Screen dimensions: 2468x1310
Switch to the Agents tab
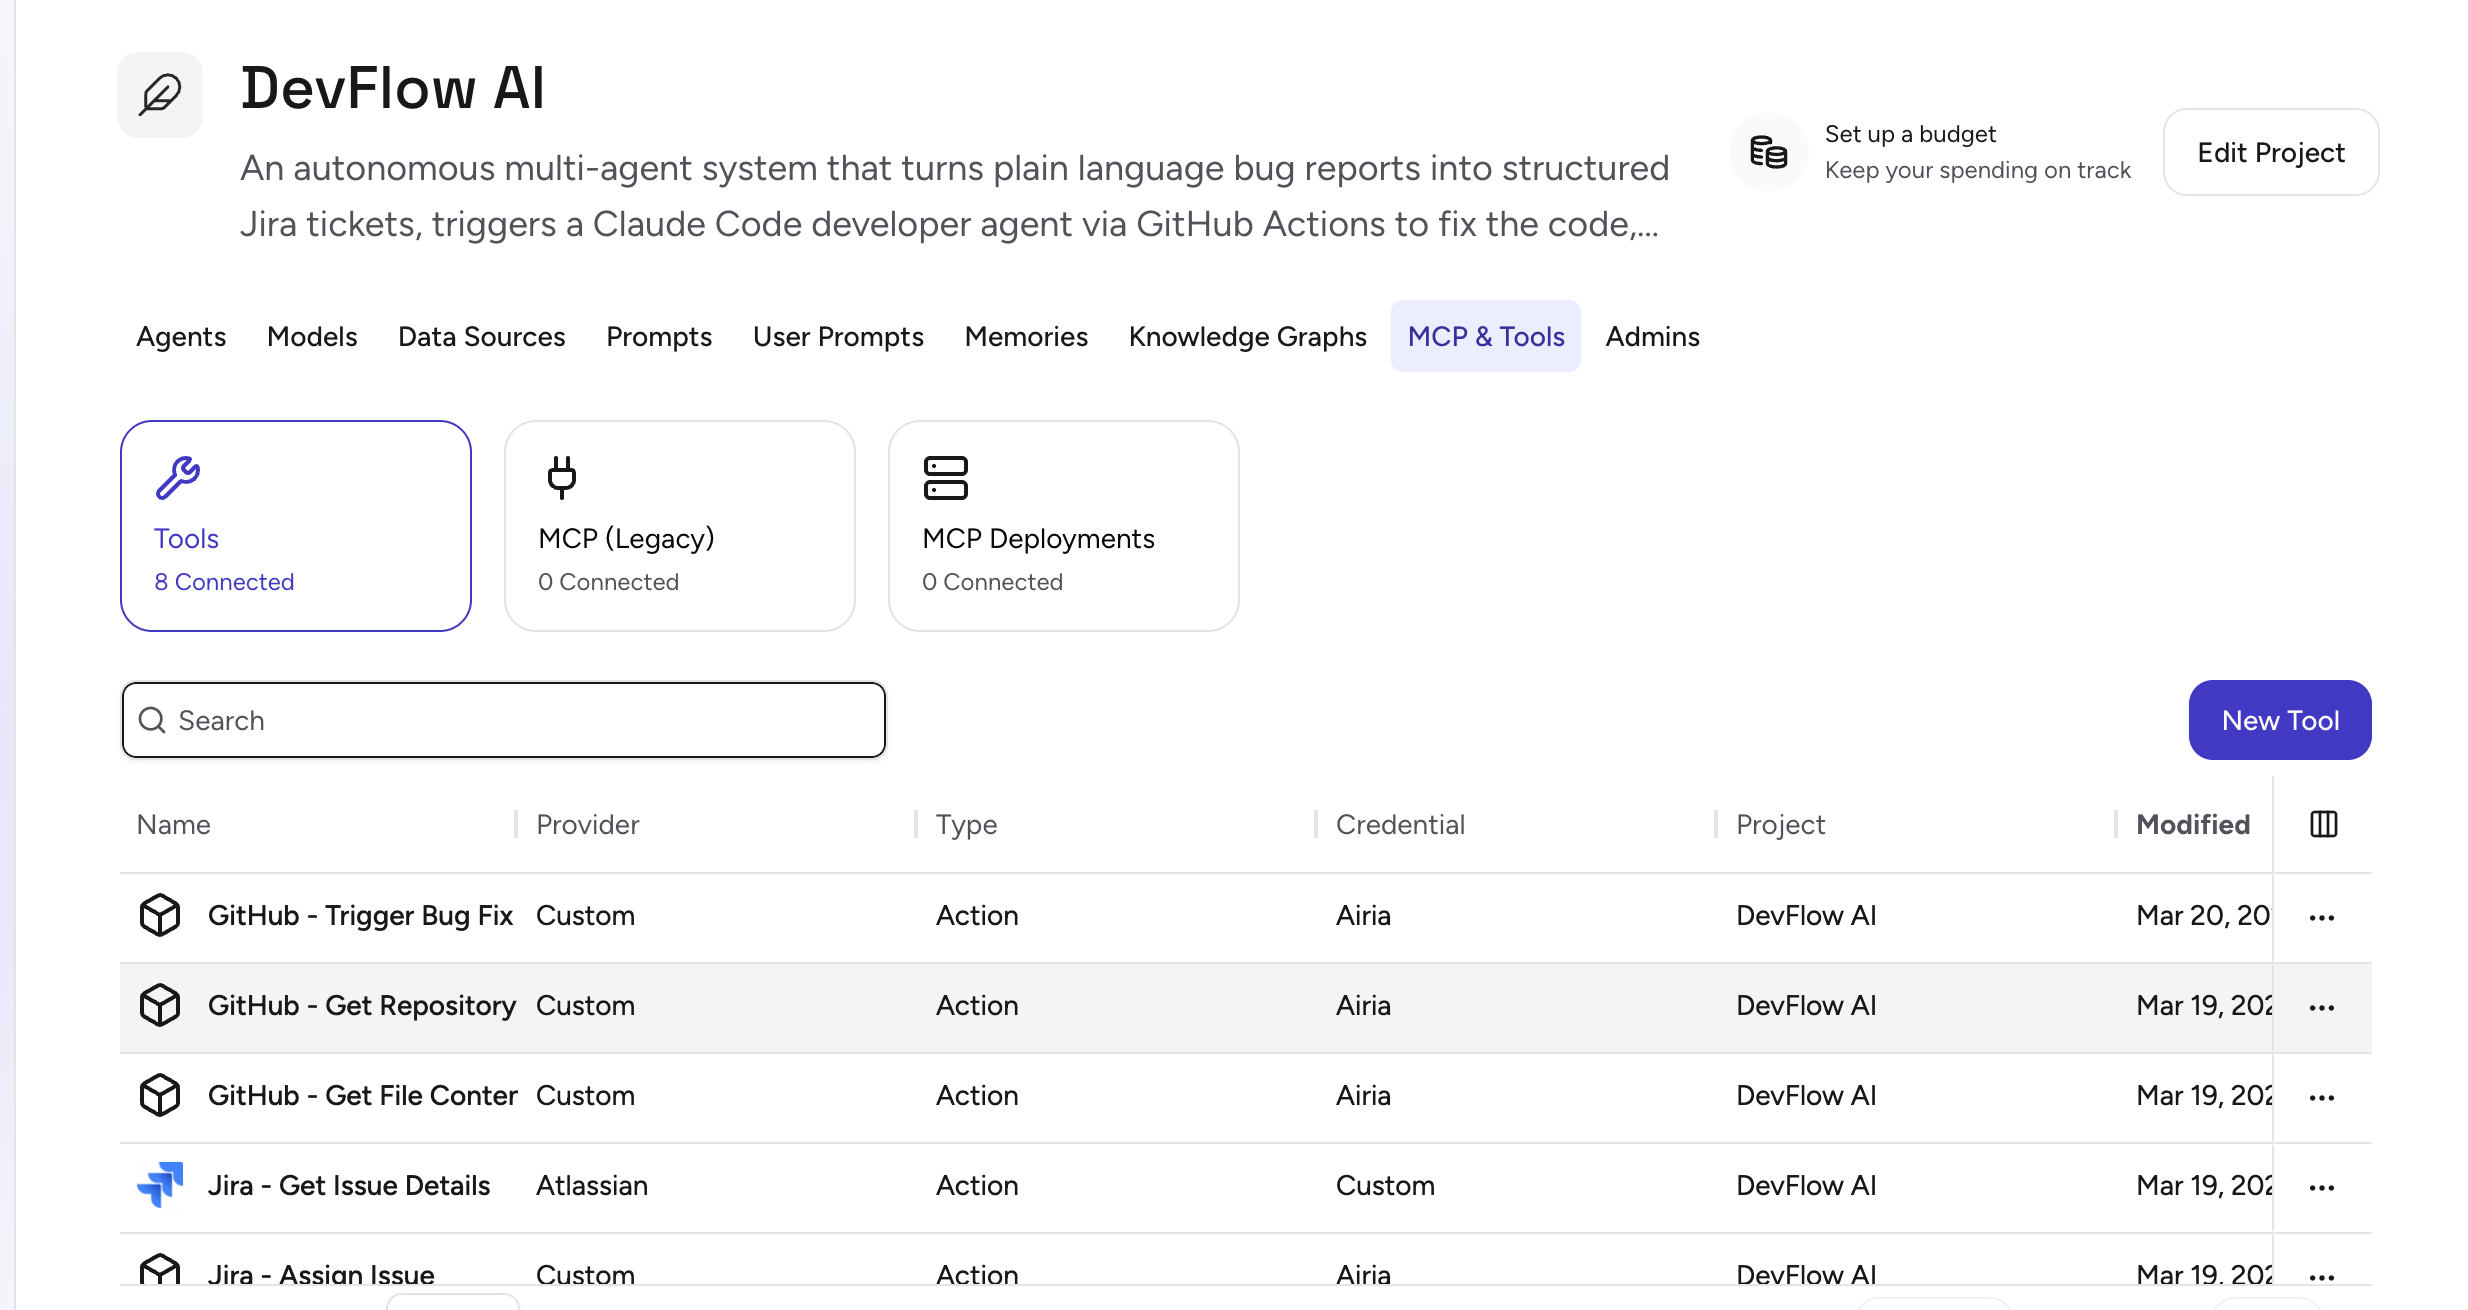tap(181, 336)
